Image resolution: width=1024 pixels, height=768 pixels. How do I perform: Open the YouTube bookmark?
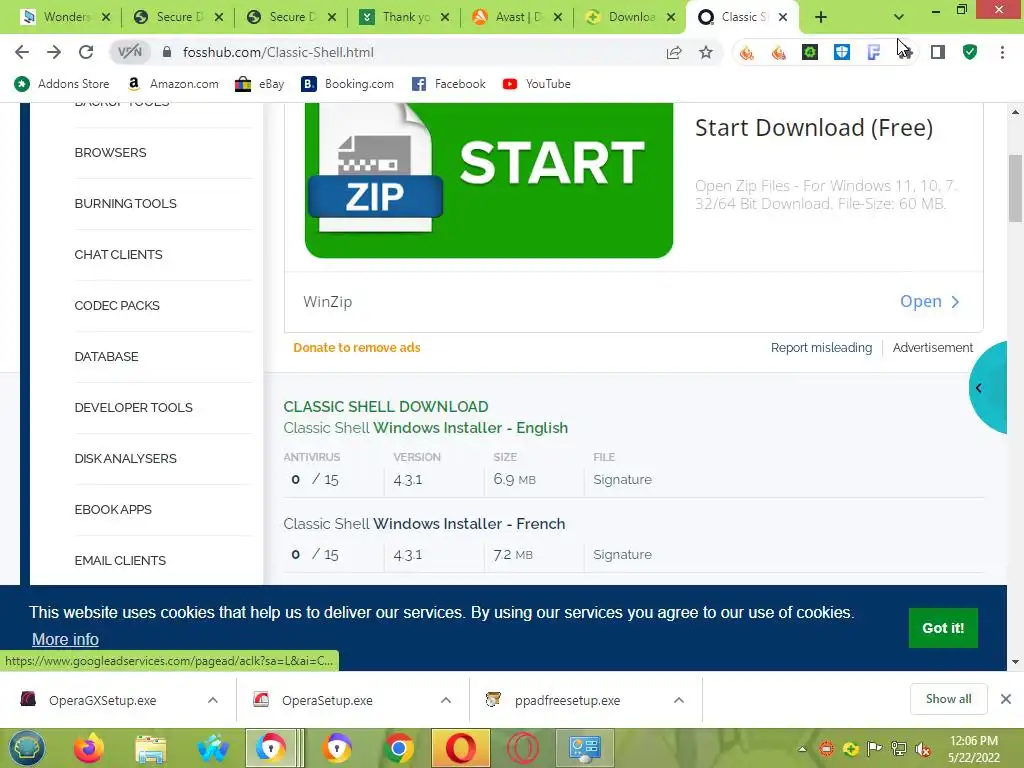[x=537, y=84]
